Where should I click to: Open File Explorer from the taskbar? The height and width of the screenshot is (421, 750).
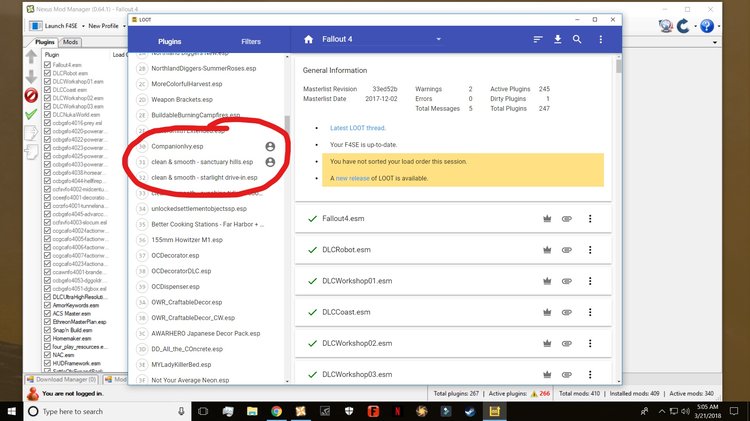point(252,411)
